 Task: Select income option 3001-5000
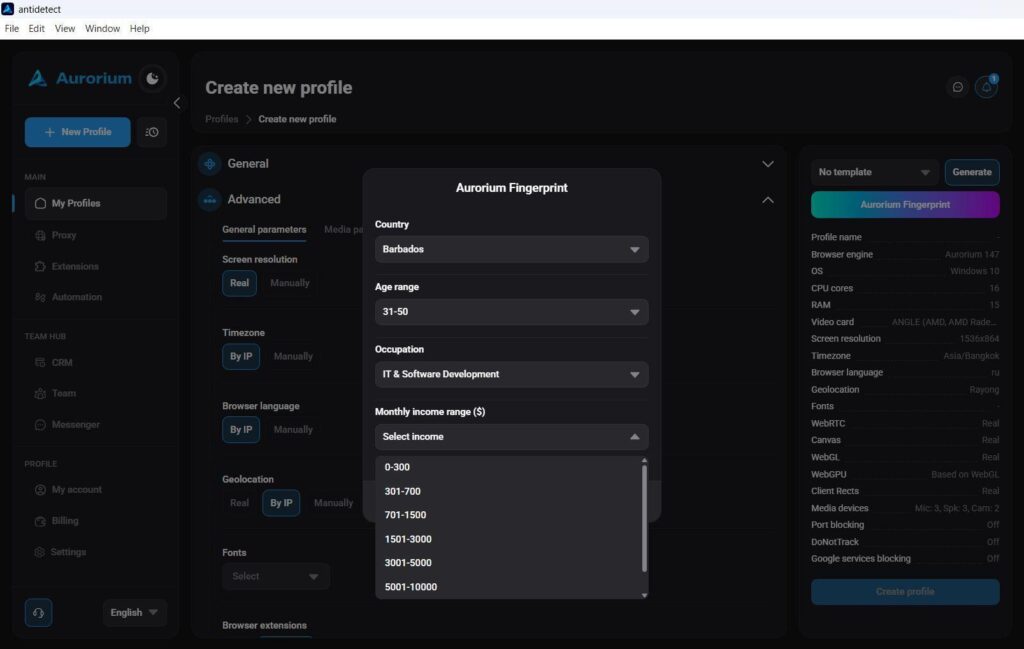(508, 563)
